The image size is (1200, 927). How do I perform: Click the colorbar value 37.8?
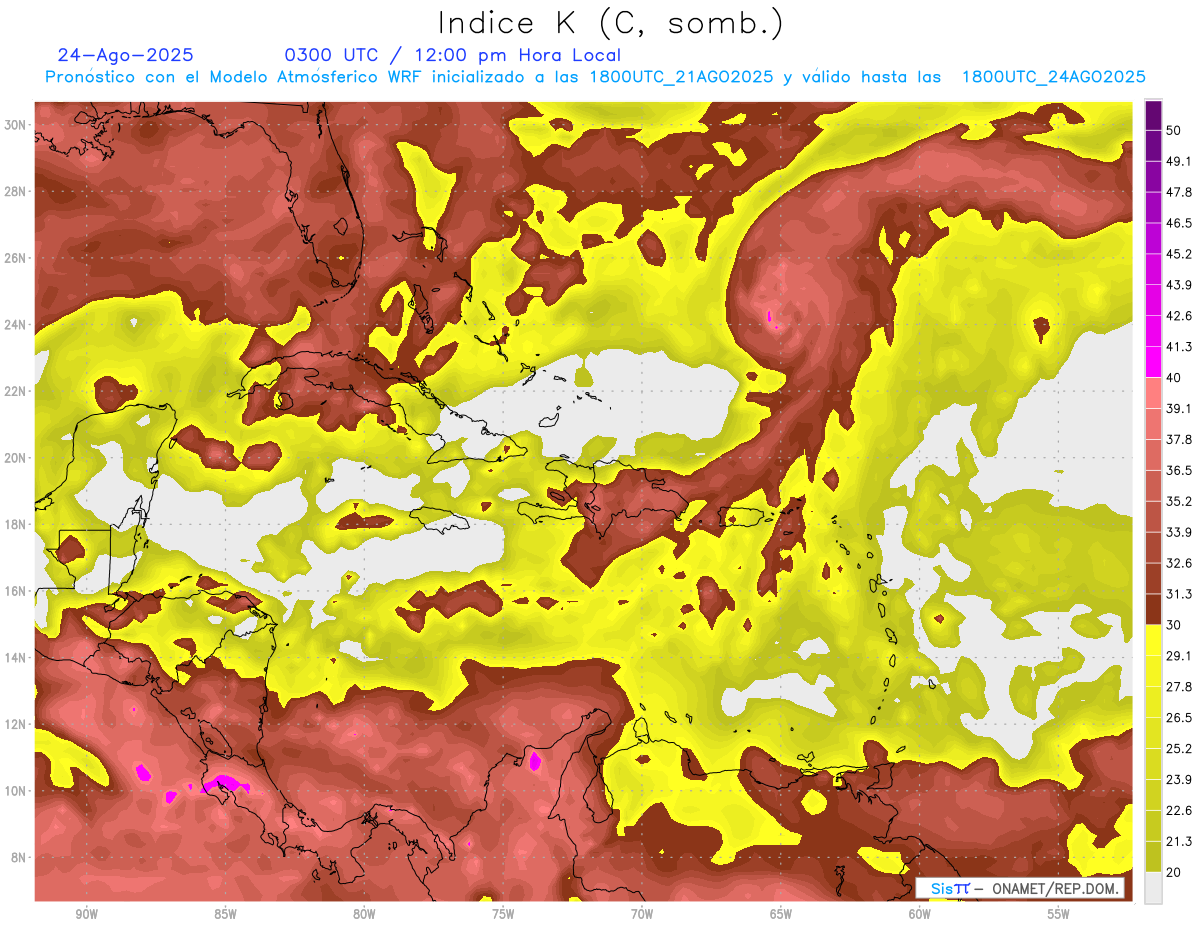pyautogui.click(x=1180, y=439)
